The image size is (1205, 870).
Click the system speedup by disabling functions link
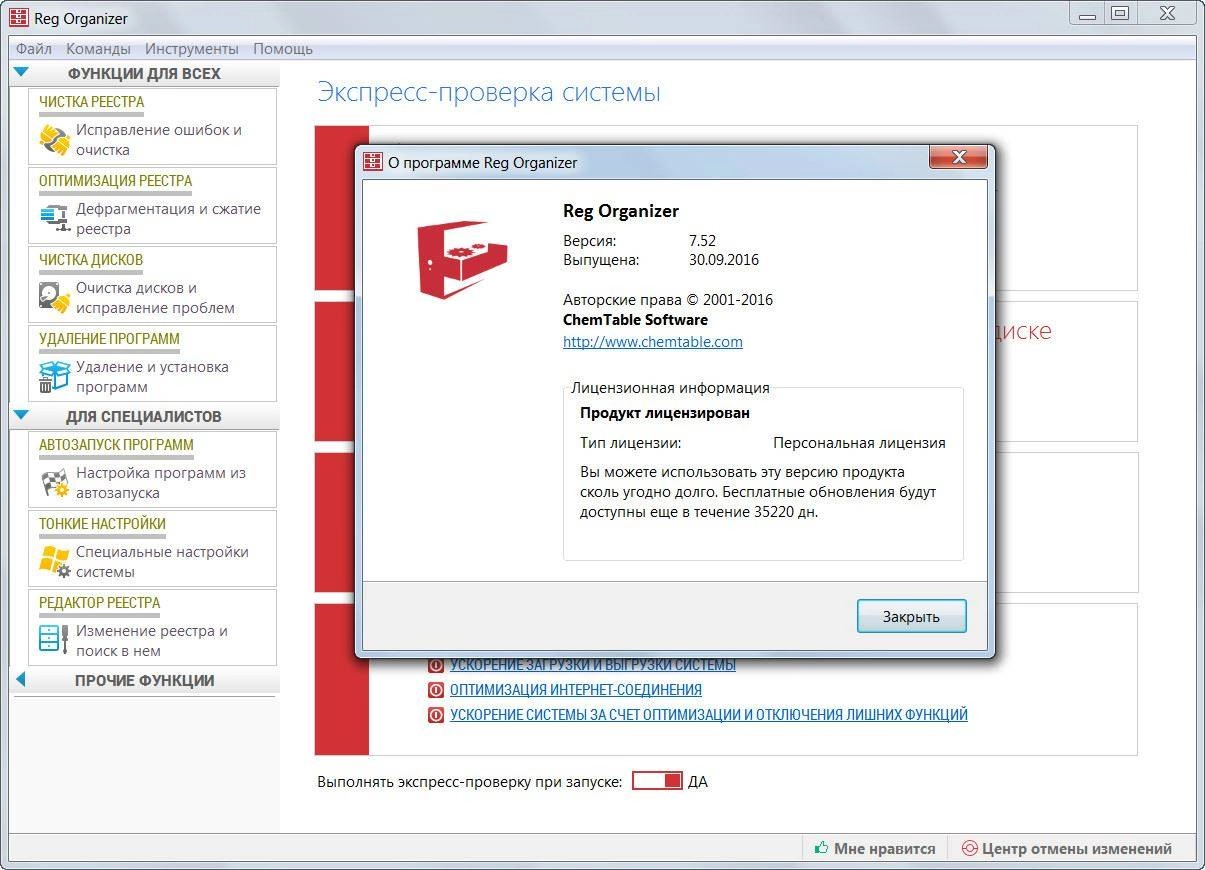coord(709,715)
